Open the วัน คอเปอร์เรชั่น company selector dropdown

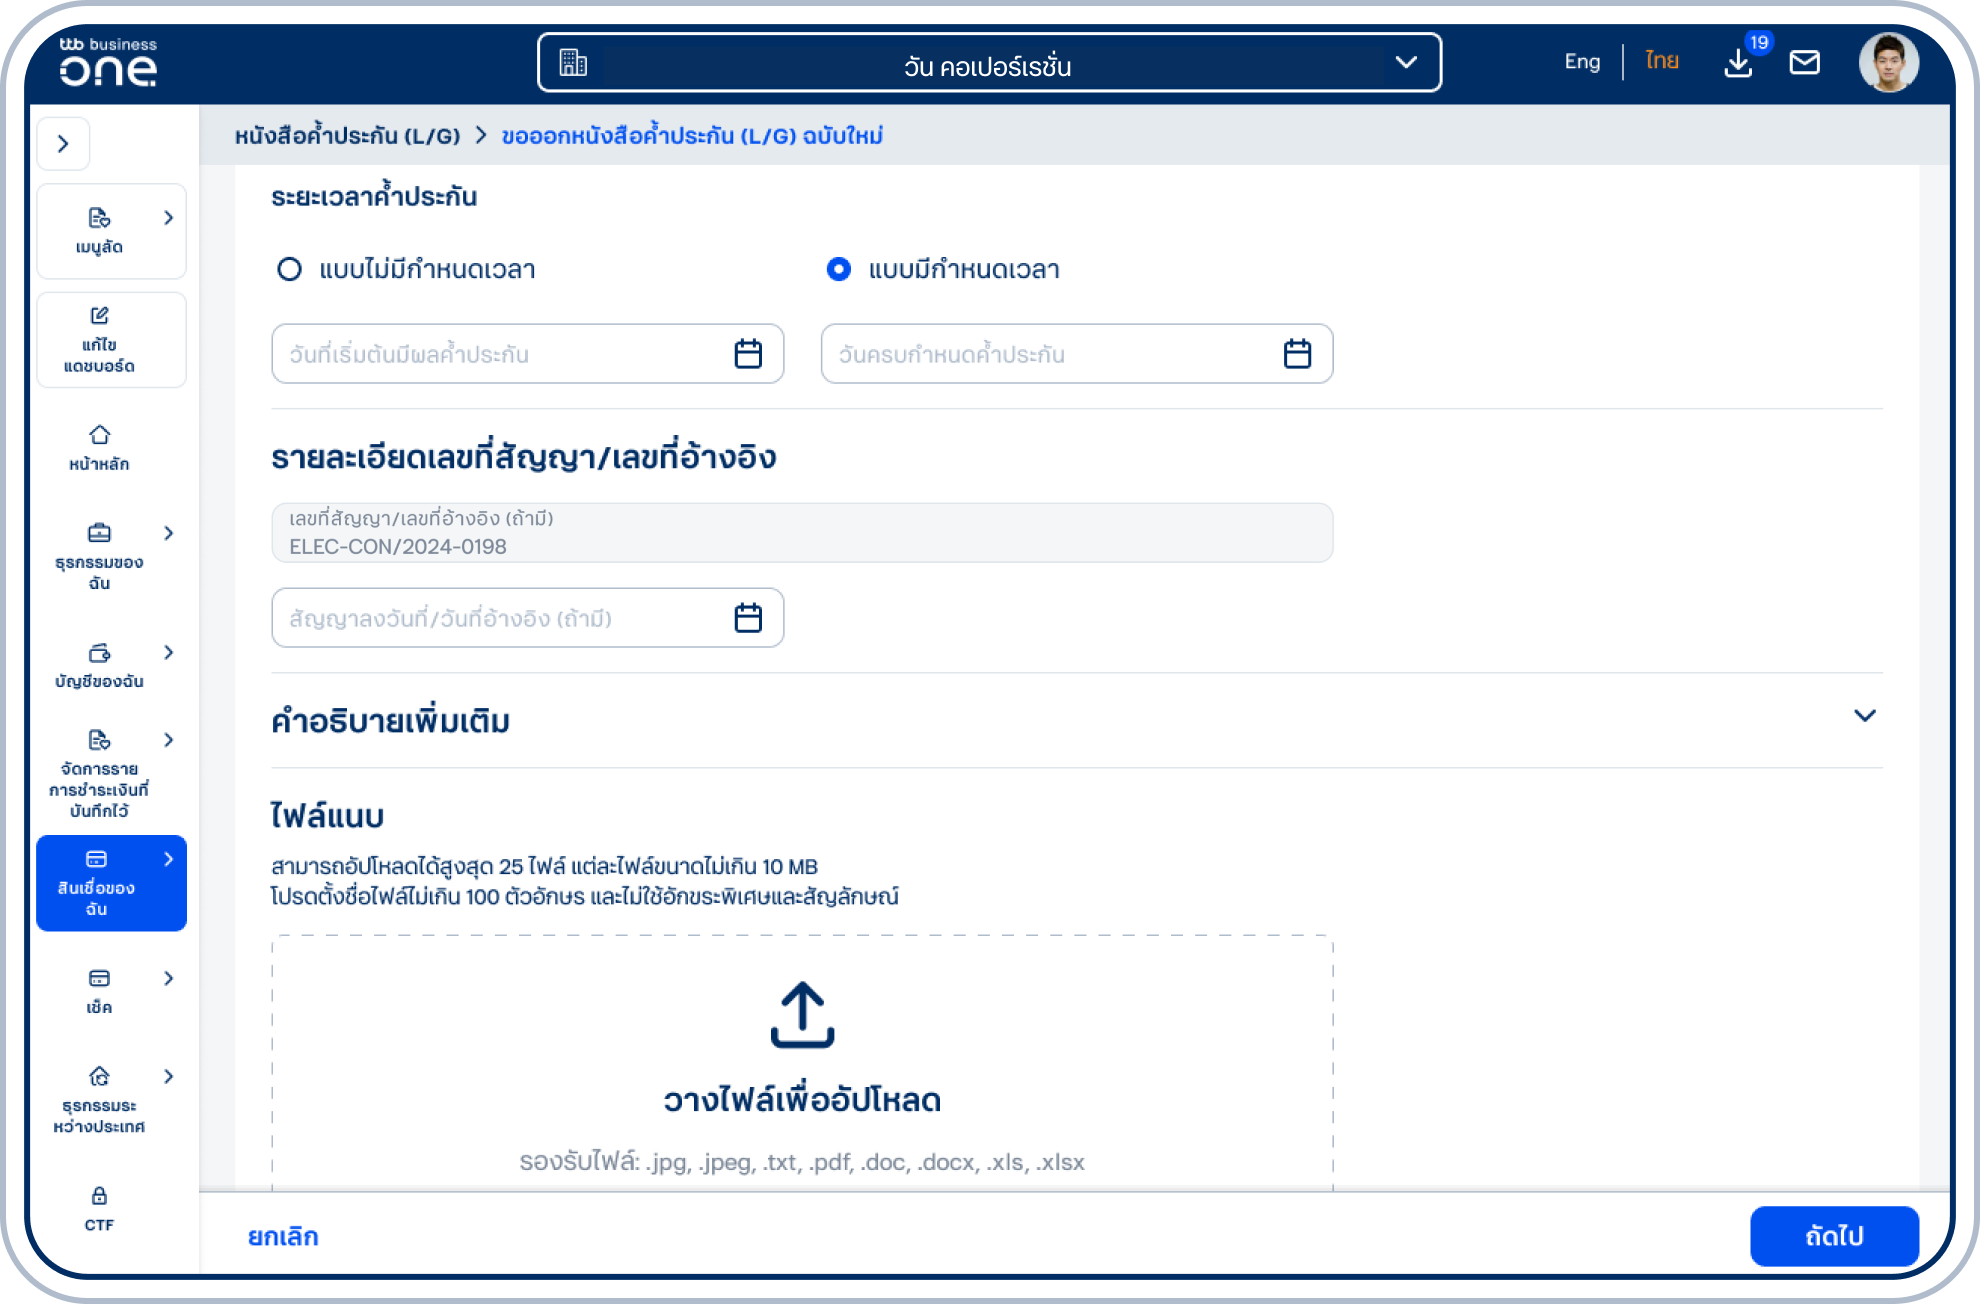[988, 63]
